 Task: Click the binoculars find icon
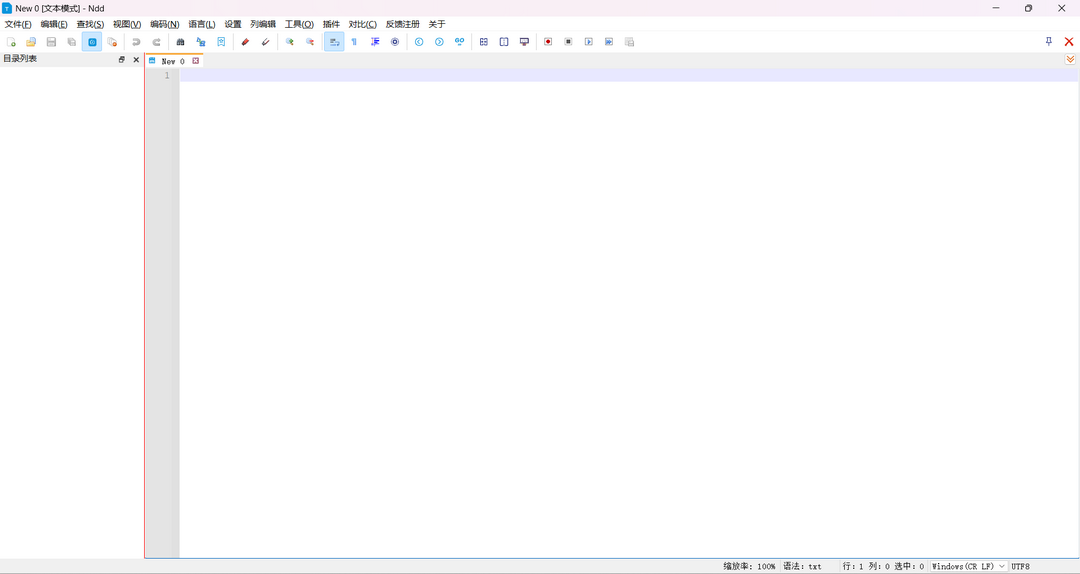(180, 42)
